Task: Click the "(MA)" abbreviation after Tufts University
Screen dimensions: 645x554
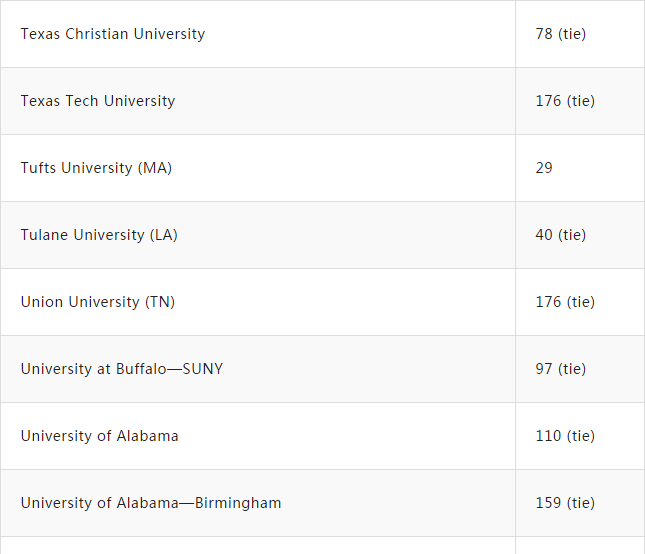Action: 155,168
